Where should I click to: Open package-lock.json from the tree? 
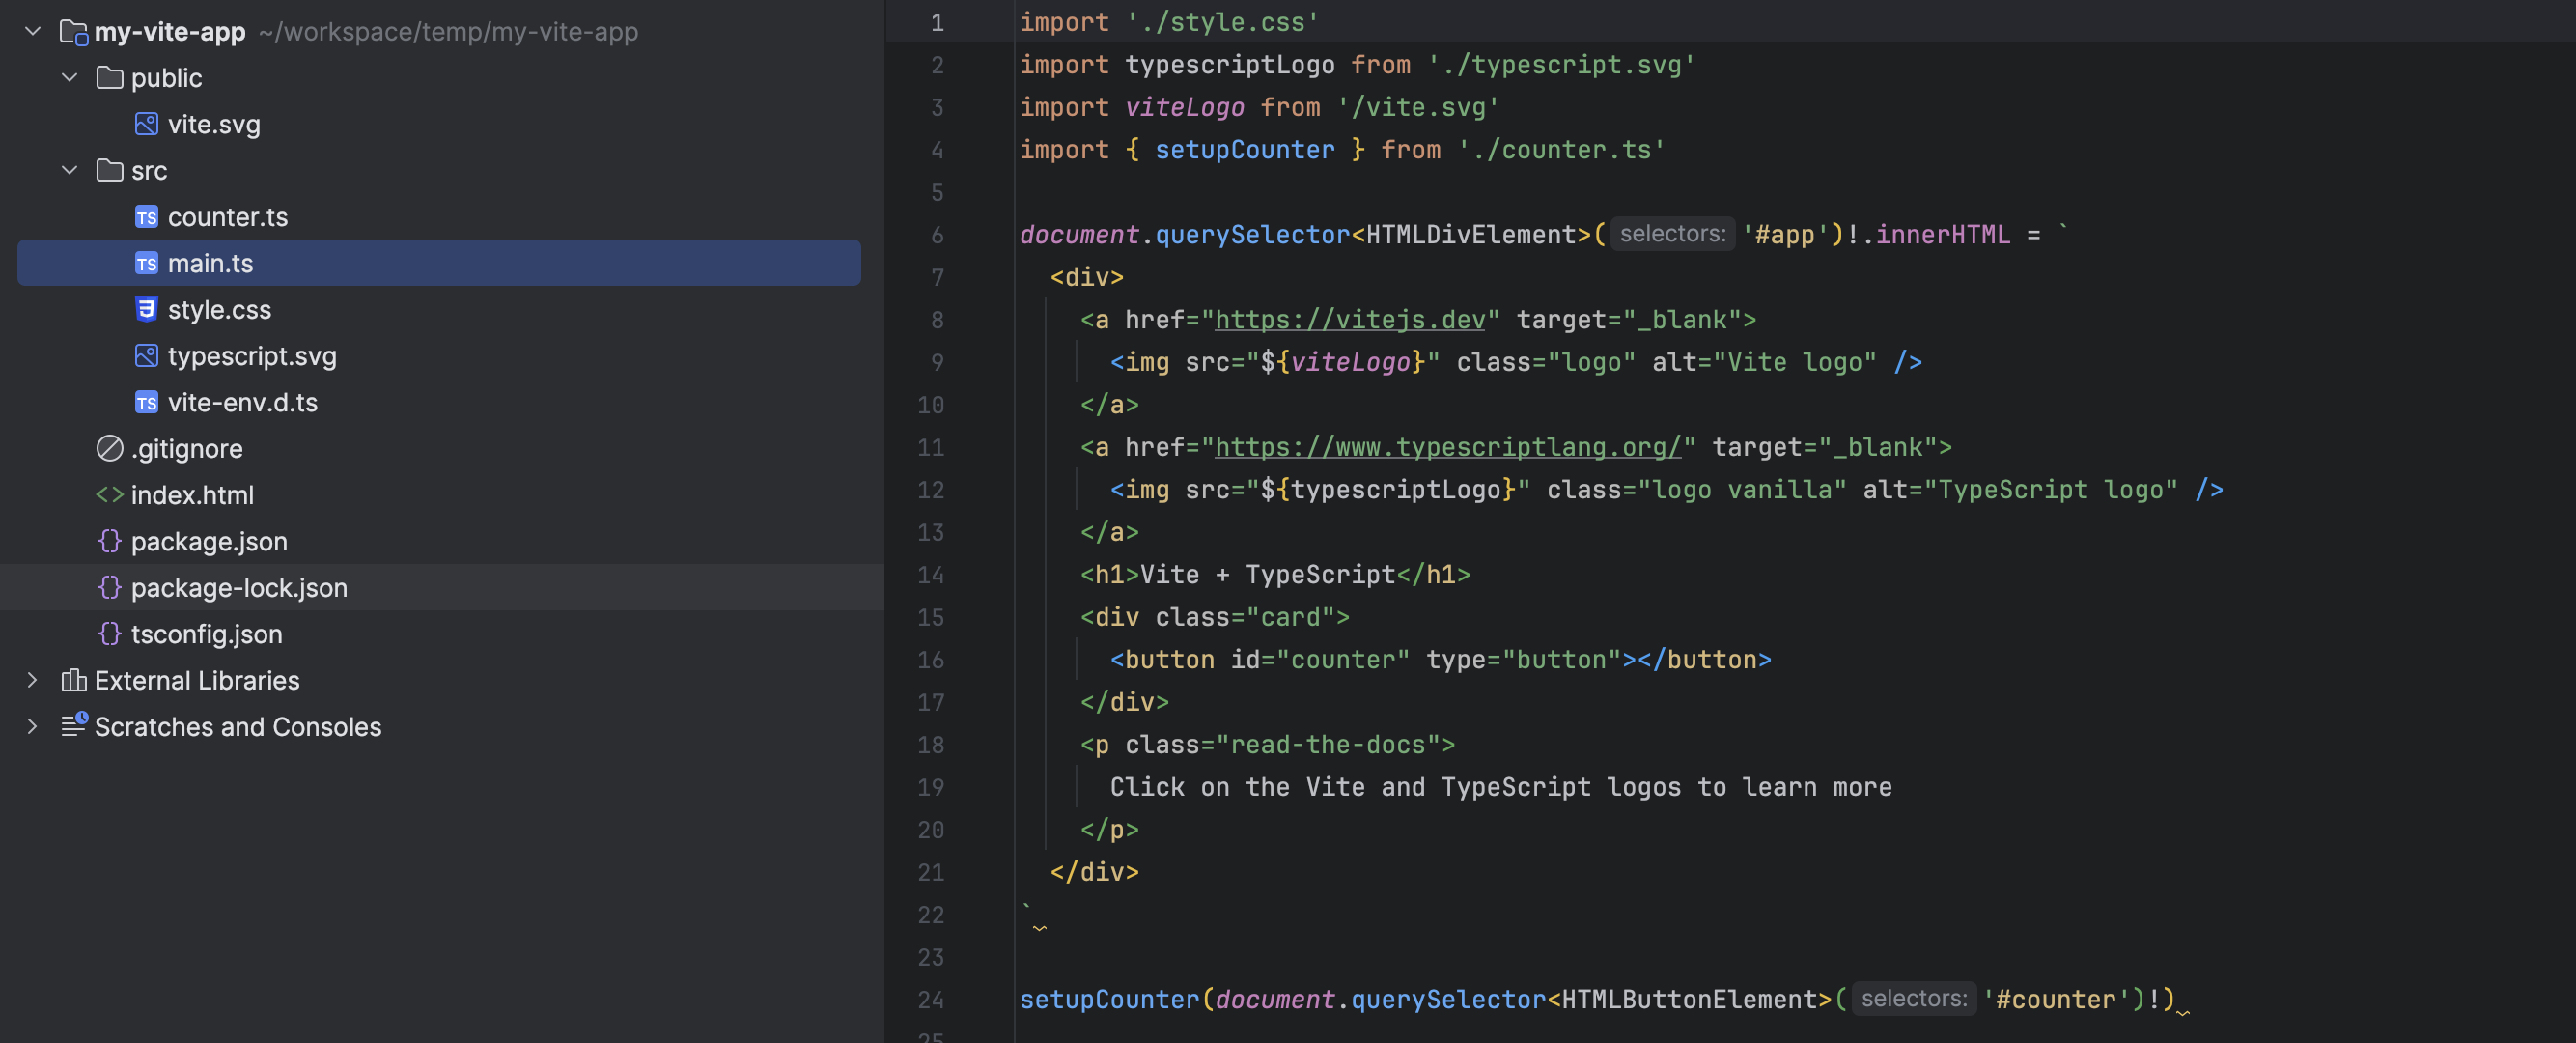click(x=239, y=587)
